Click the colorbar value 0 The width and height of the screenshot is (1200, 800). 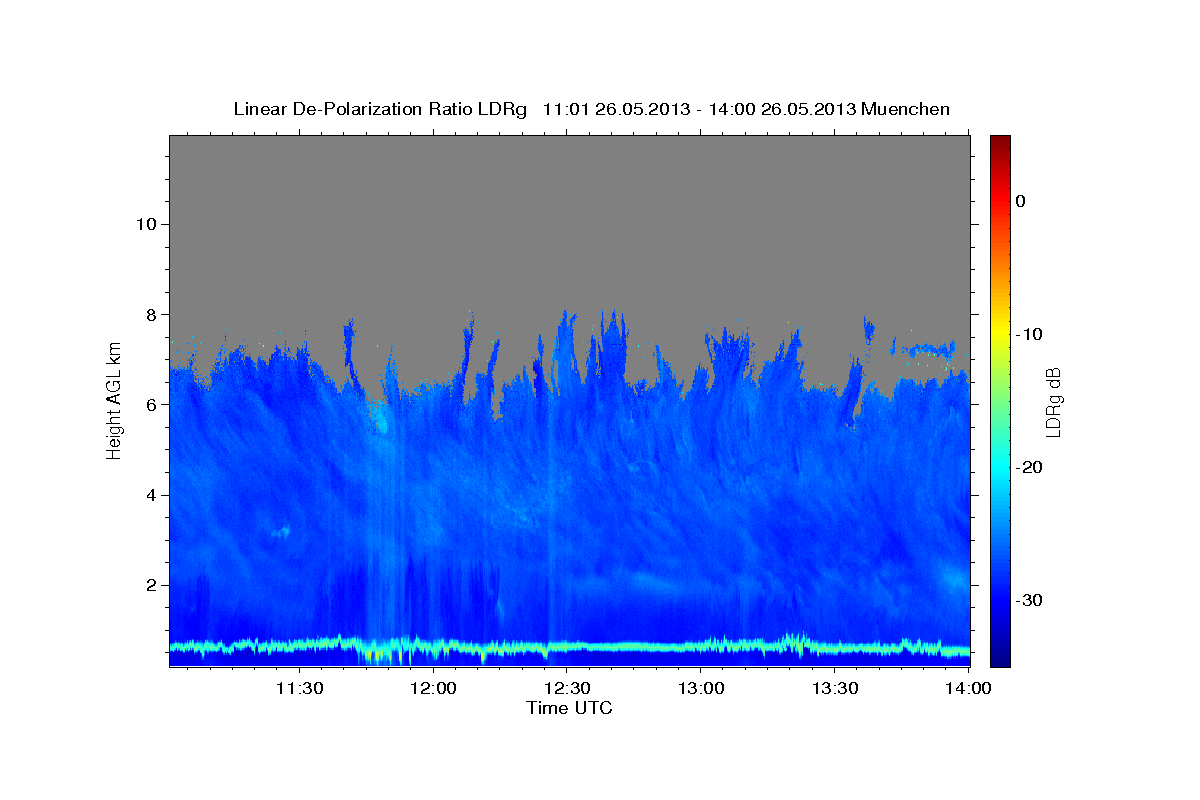tap(1020, 201)
